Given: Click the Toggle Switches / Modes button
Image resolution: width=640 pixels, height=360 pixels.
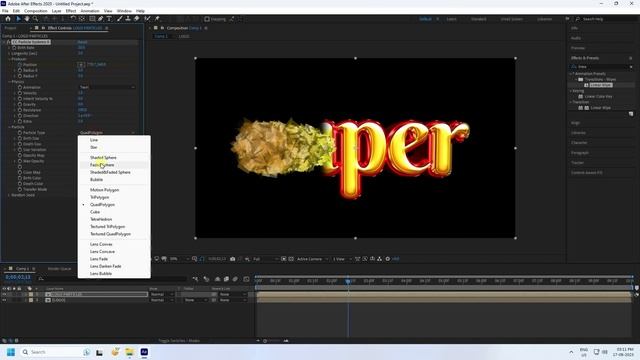Looking at the screenshot, I should pyautogui.click(x=179, y=340).
